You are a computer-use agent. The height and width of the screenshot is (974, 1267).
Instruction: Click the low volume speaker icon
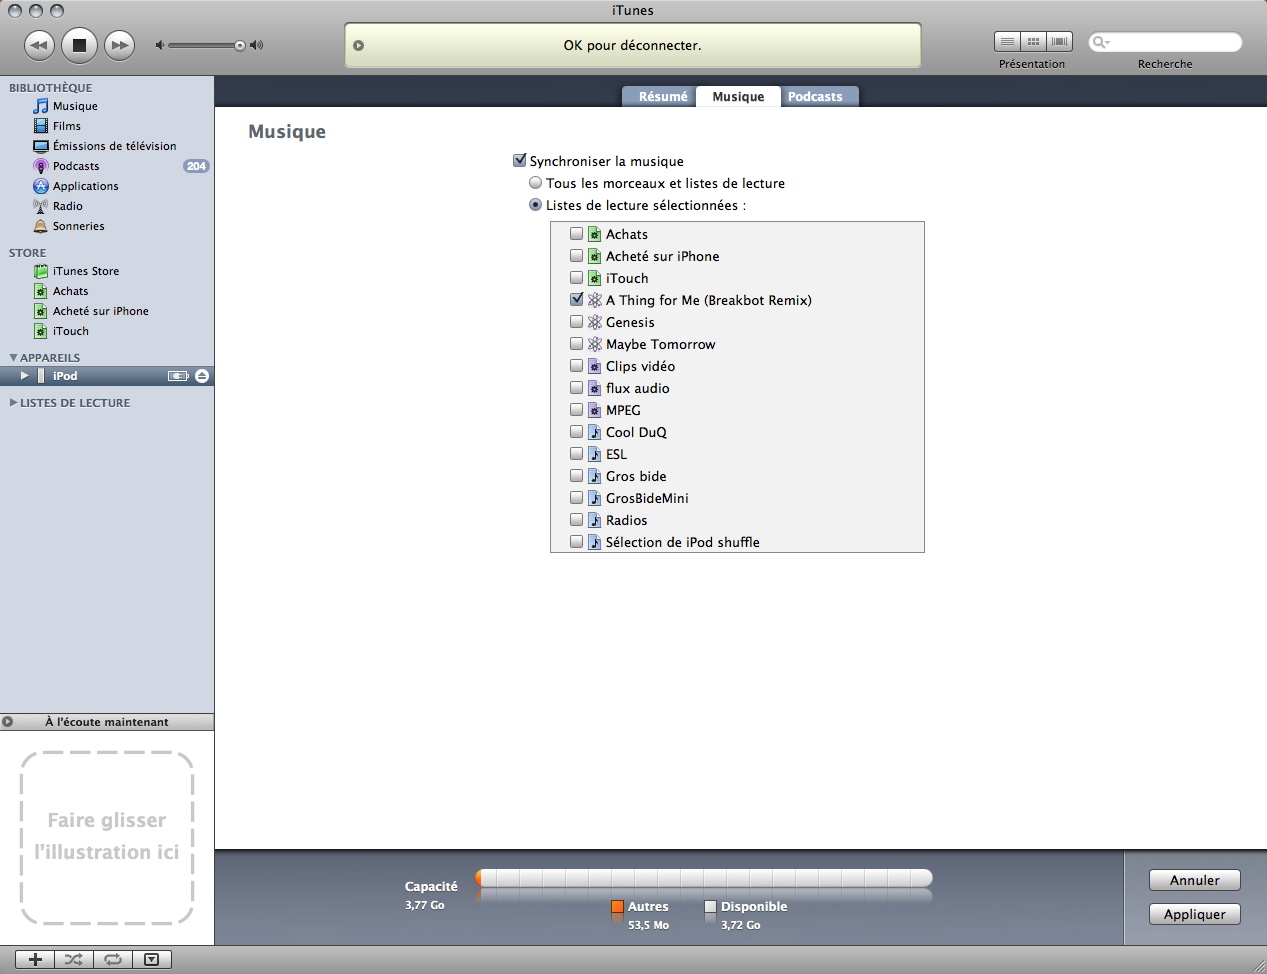click(x=160, y=45)
